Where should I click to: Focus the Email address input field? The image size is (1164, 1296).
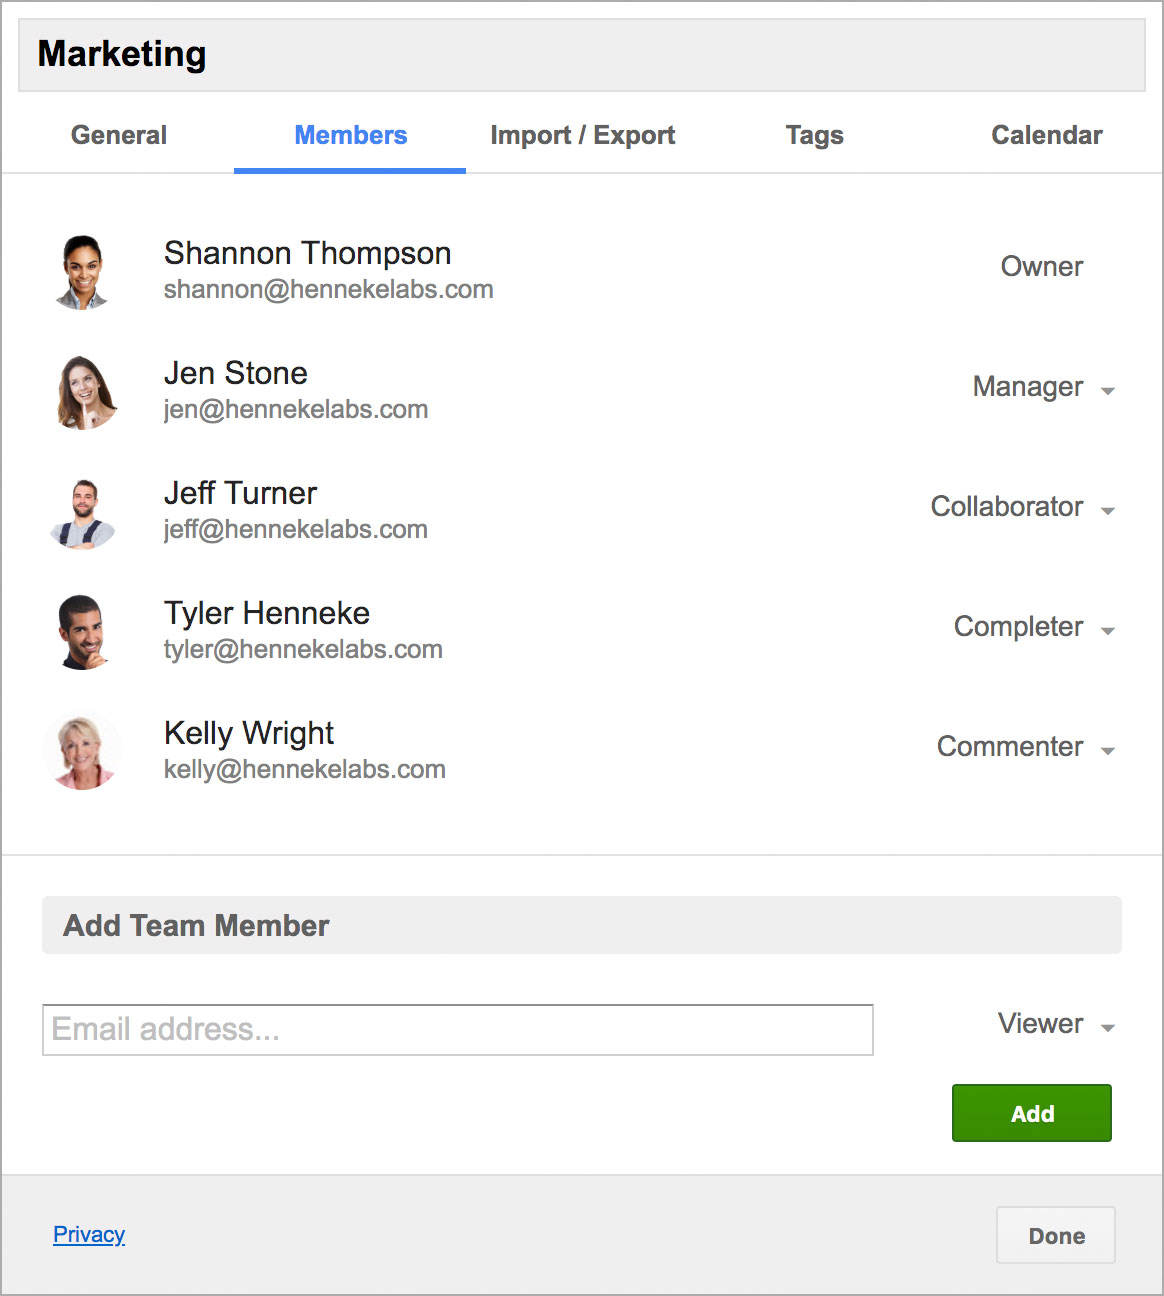(x=457, y=1030)
